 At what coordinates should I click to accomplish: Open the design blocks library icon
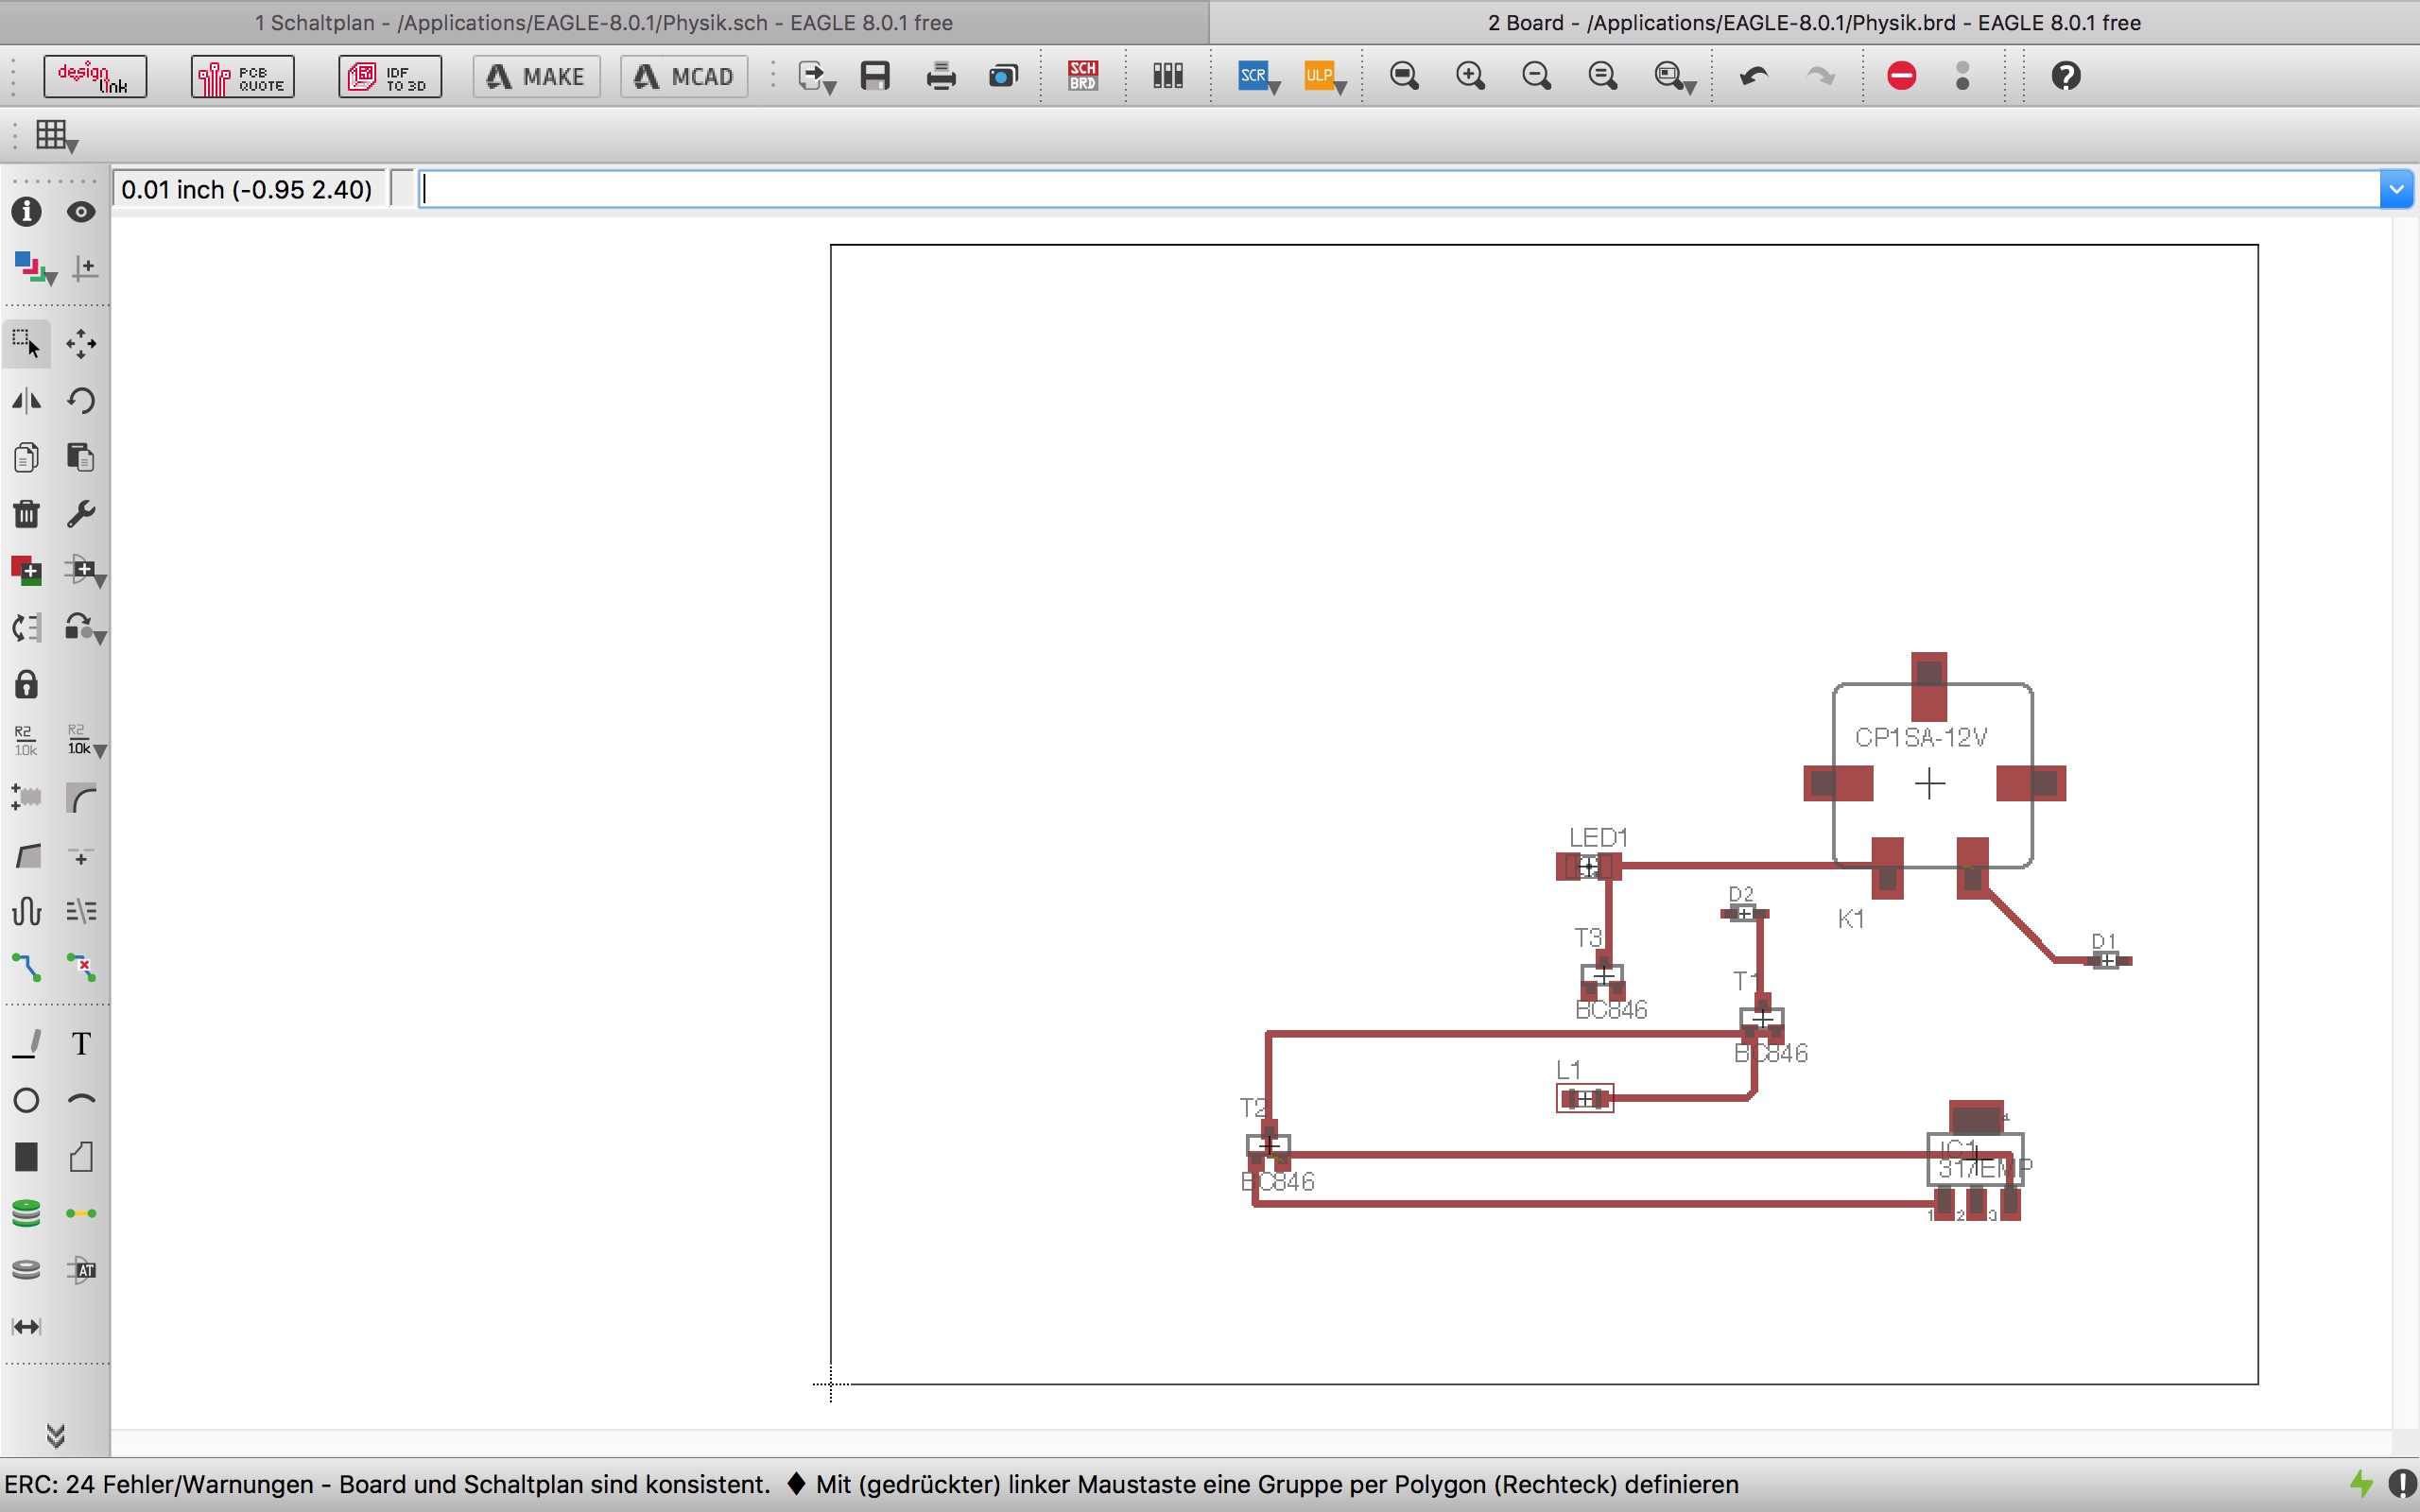(x=1168, y=76)
